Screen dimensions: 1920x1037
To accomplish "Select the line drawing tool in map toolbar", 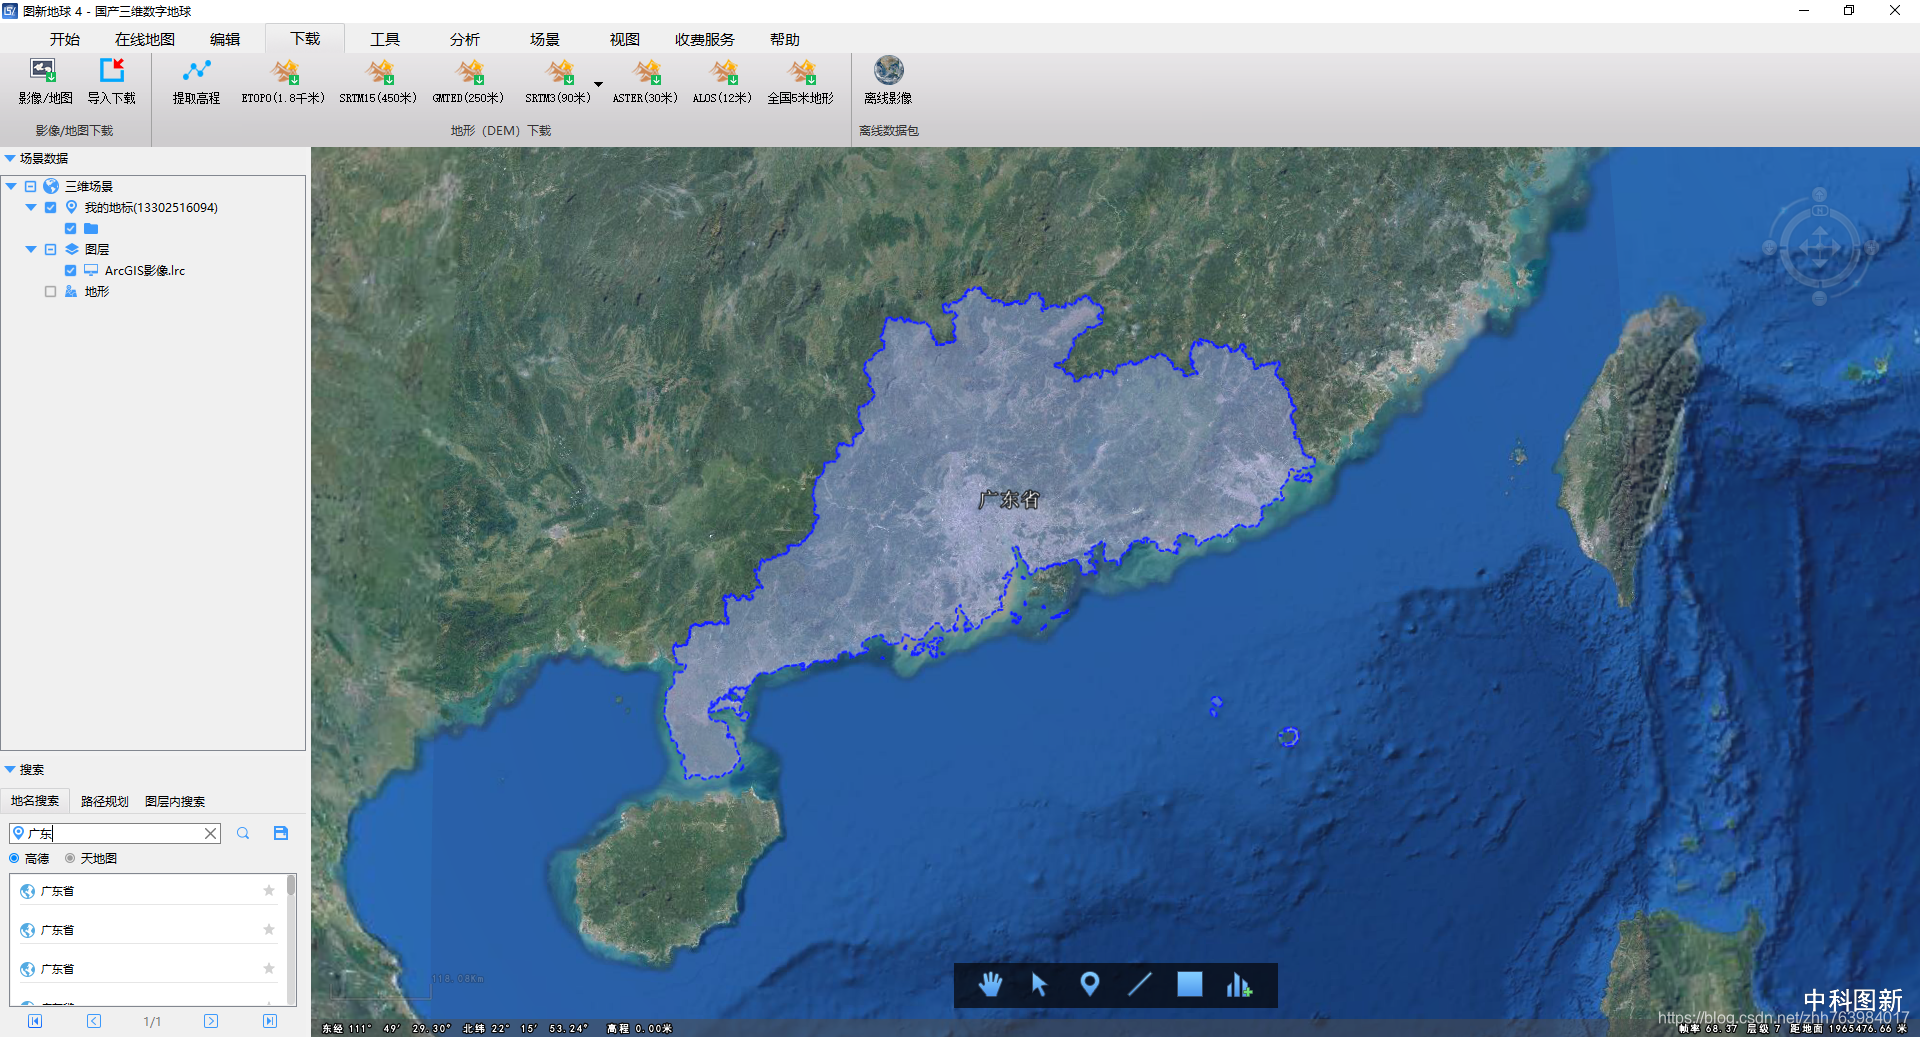I will click(x=1139, y=985).
